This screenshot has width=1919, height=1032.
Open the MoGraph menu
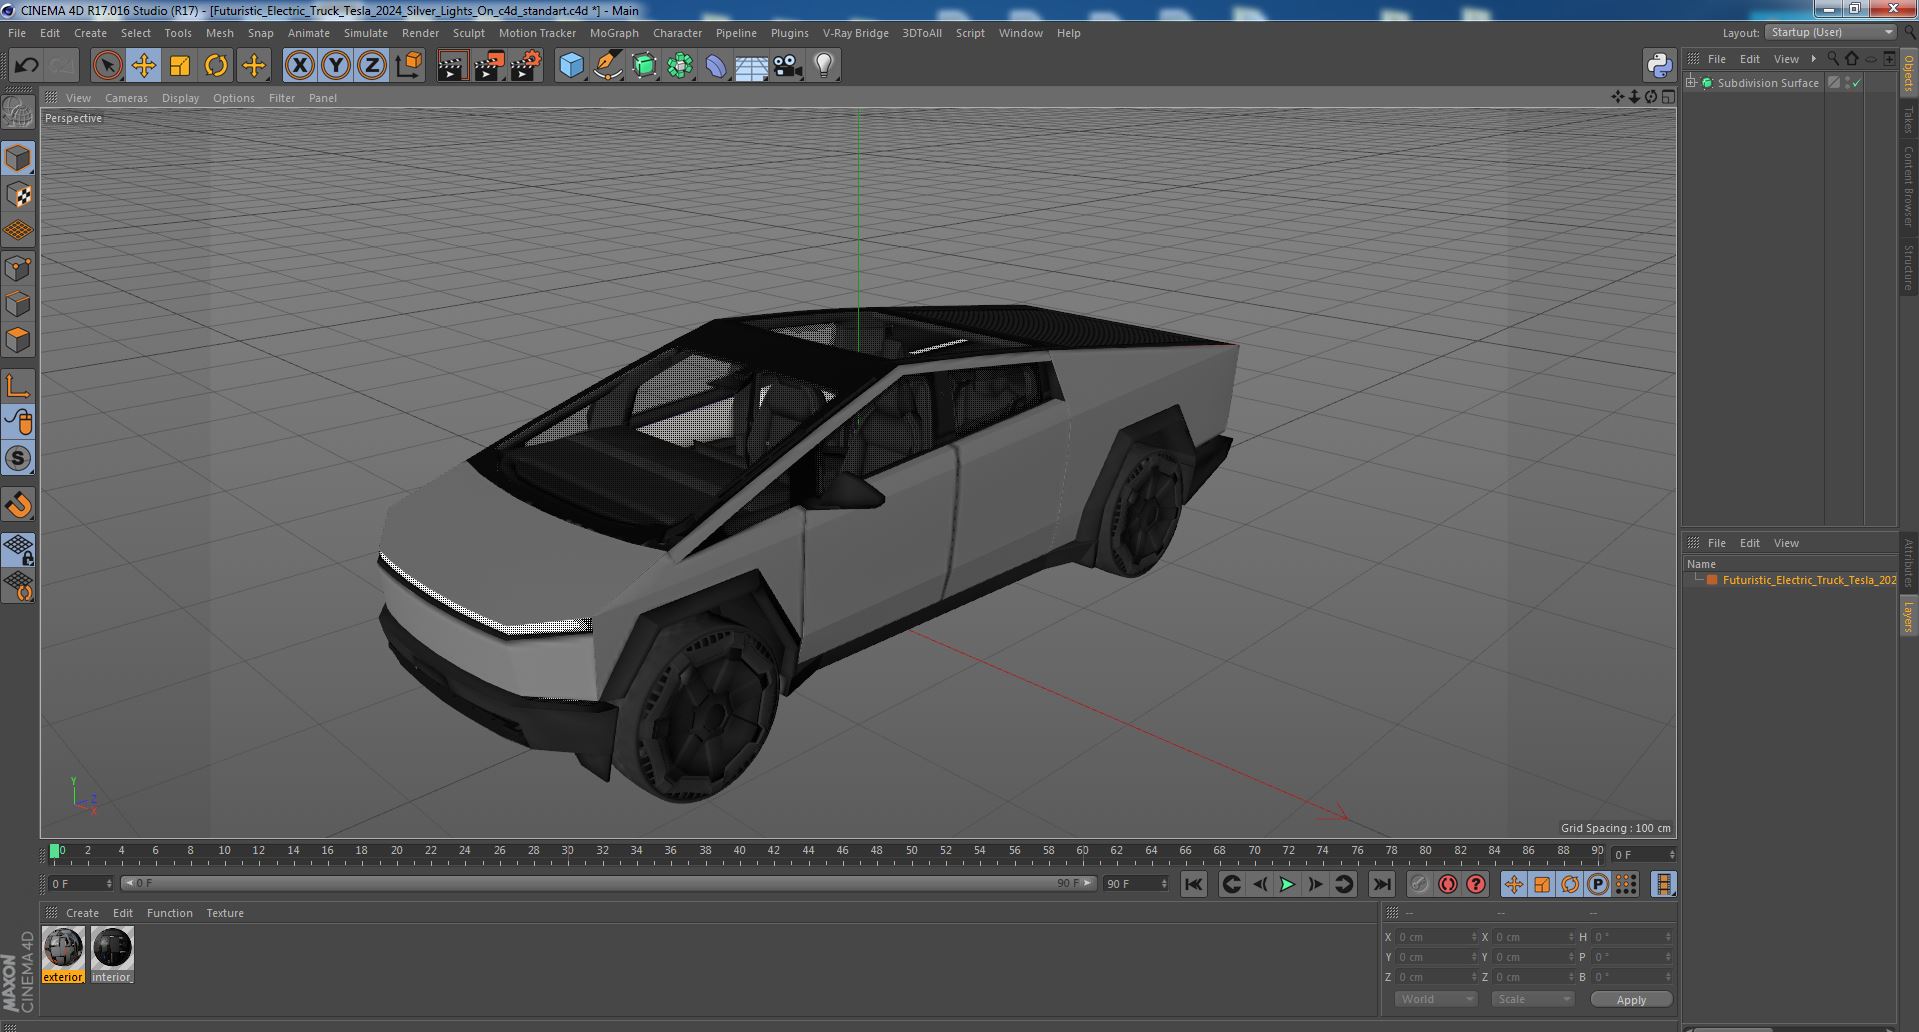614,33
